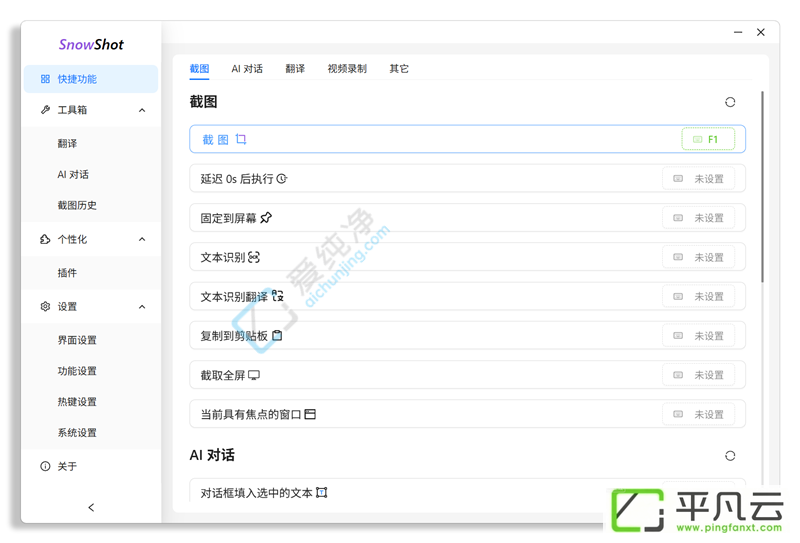Set hotkey for 复制到剪贴板

(698, 336)
